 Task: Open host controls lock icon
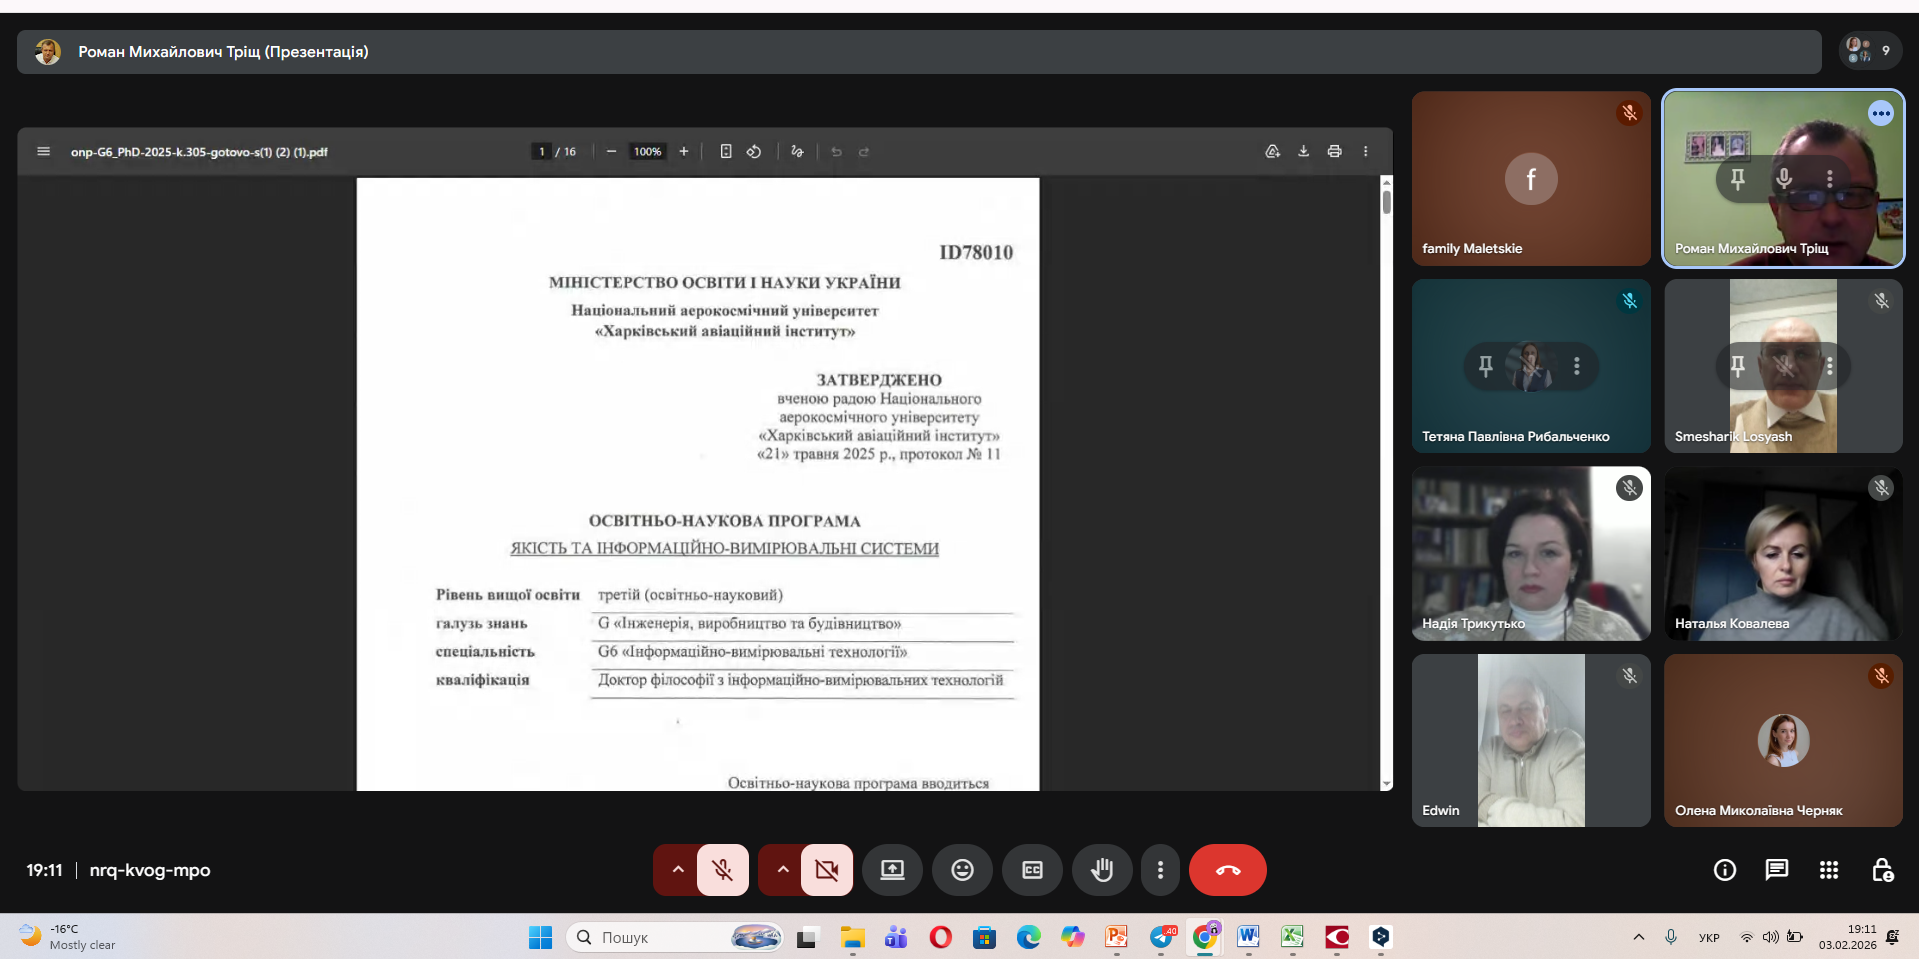(x=1881, y=870)
